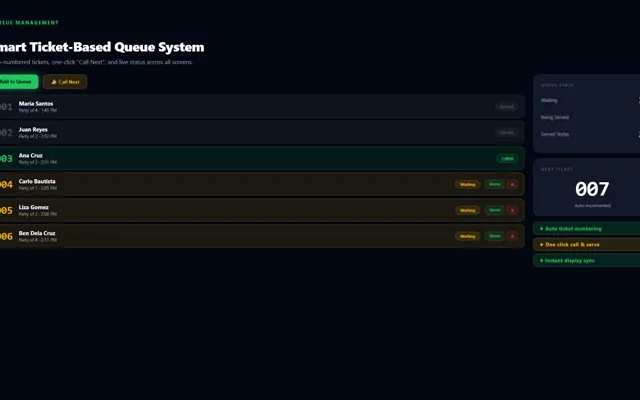Click Serve on Ben Dela Cruz's ticket

click(x=495, y=236)
